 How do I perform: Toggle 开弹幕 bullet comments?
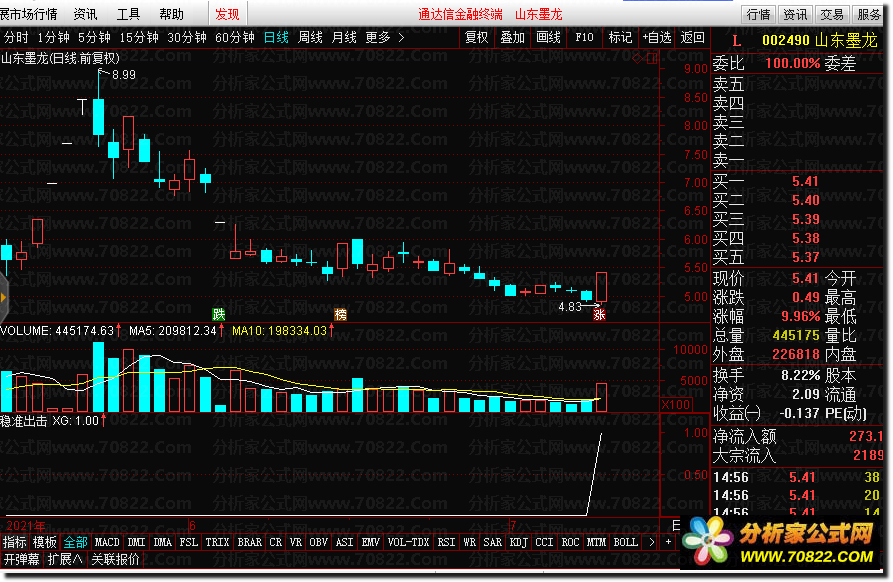coord(22,559)
